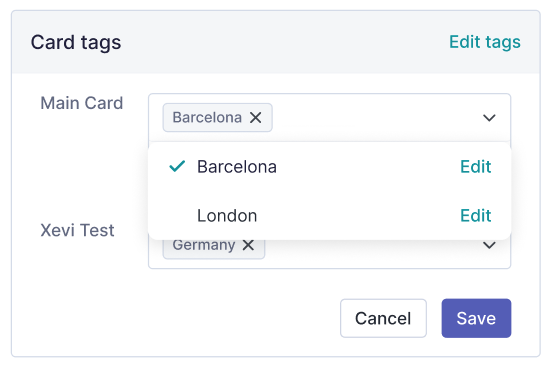Select the London option in the dropdown

(329, 215)
